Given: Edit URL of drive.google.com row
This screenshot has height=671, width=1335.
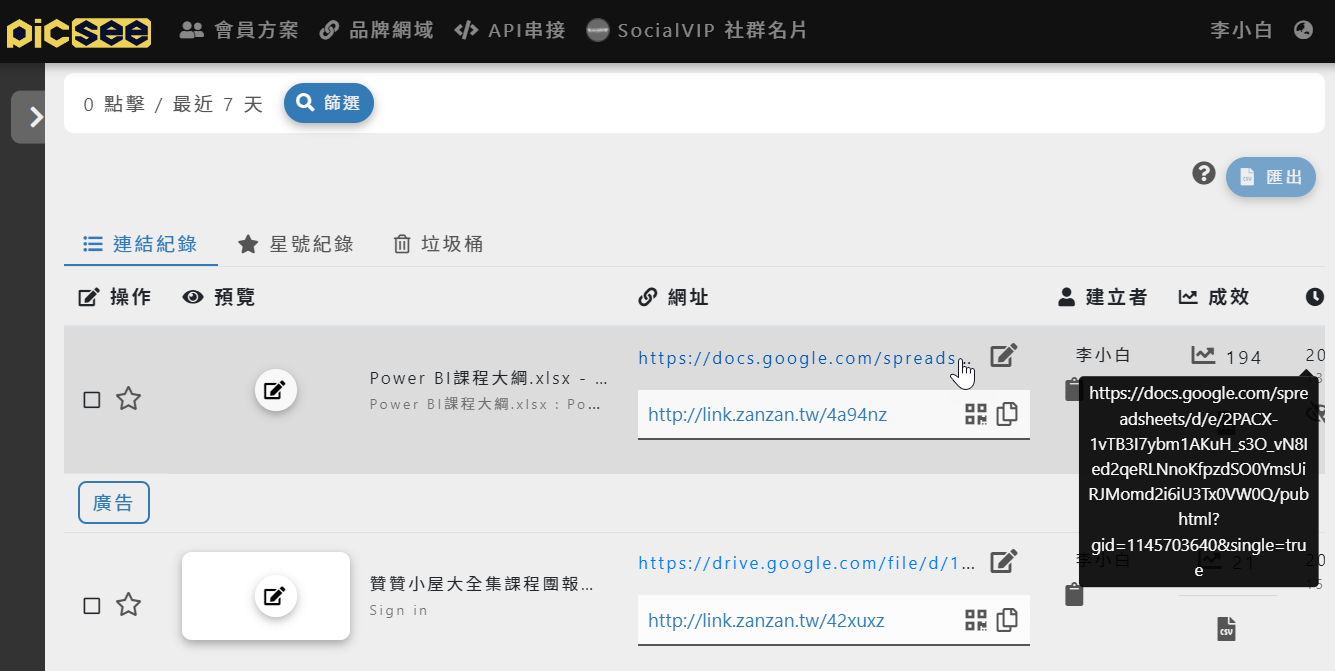Looking at the screenshot, I should click(1004, 561).
